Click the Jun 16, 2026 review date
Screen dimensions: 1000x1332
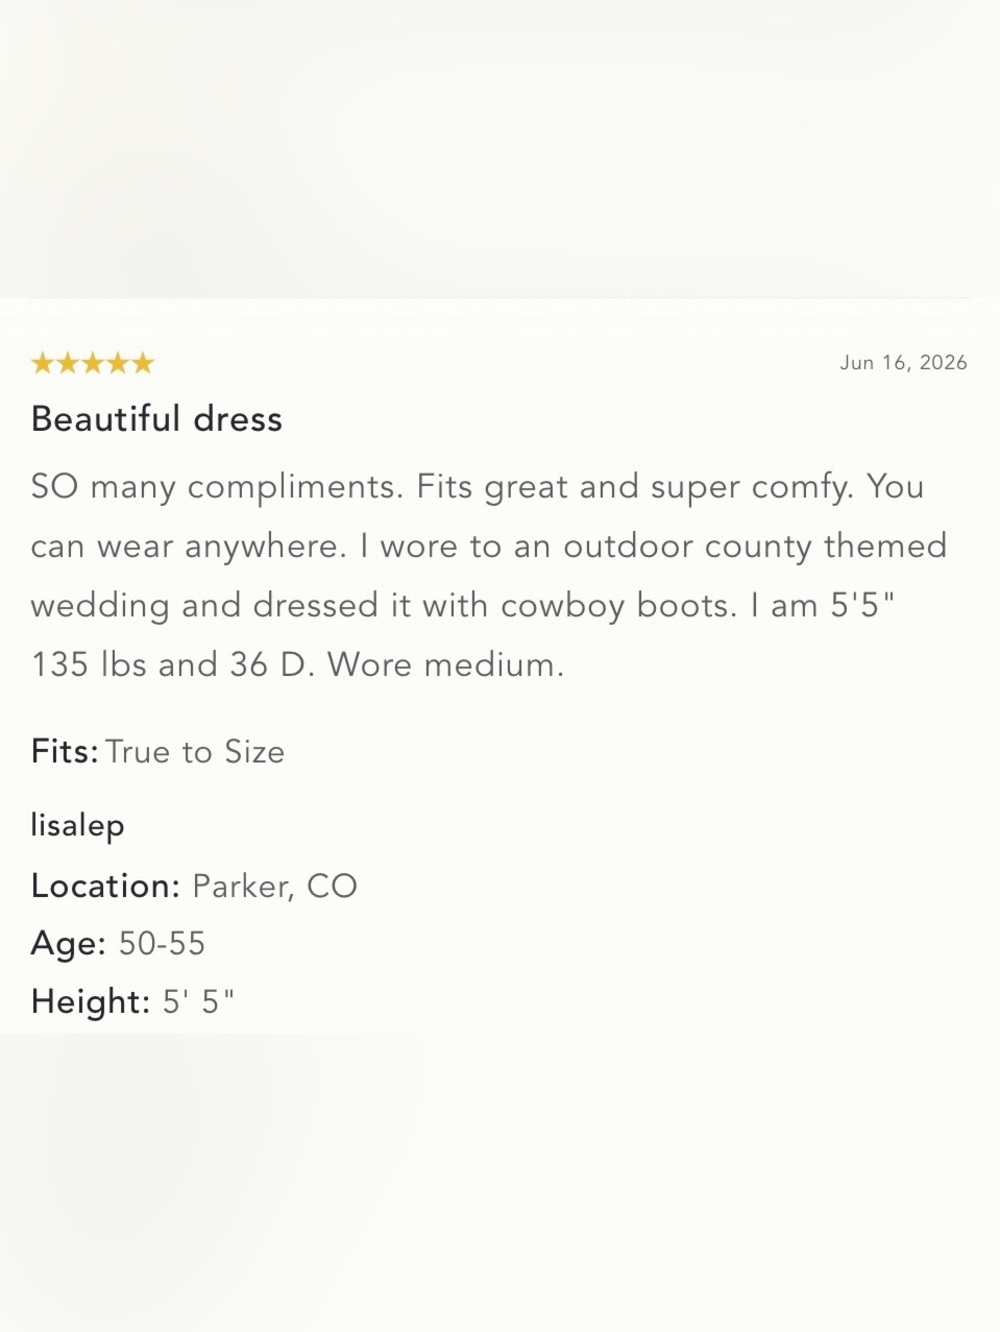[x=904, y=363]
